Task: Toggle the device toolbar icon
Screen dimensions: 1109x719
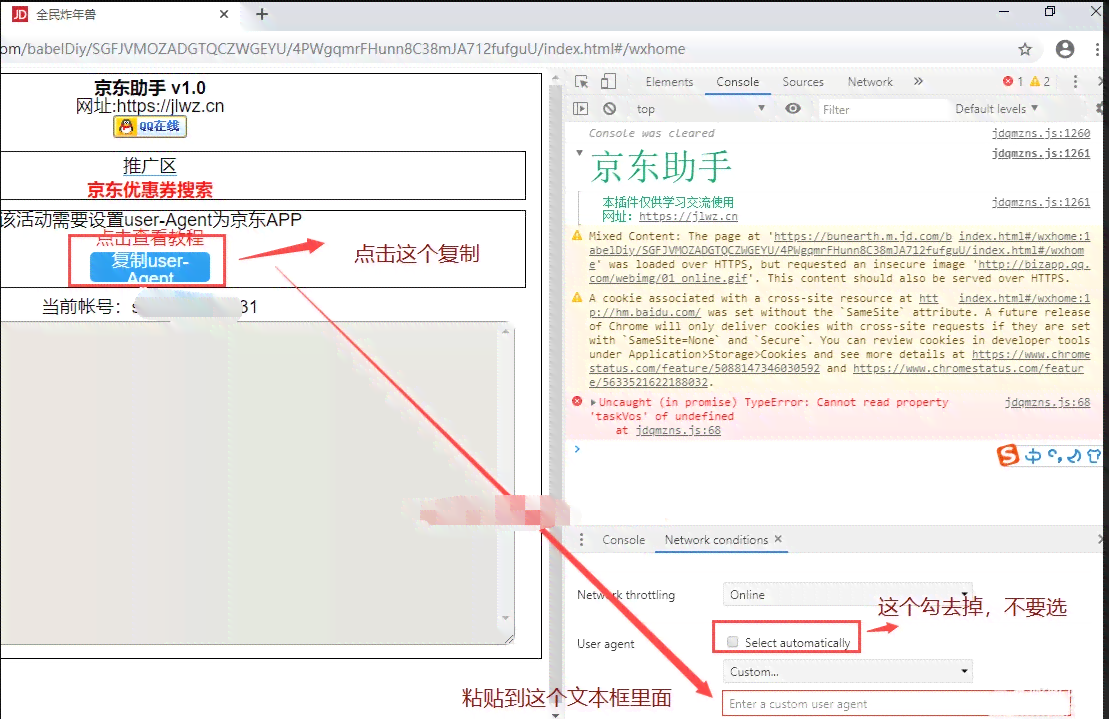Action: [x=608, y=81]
